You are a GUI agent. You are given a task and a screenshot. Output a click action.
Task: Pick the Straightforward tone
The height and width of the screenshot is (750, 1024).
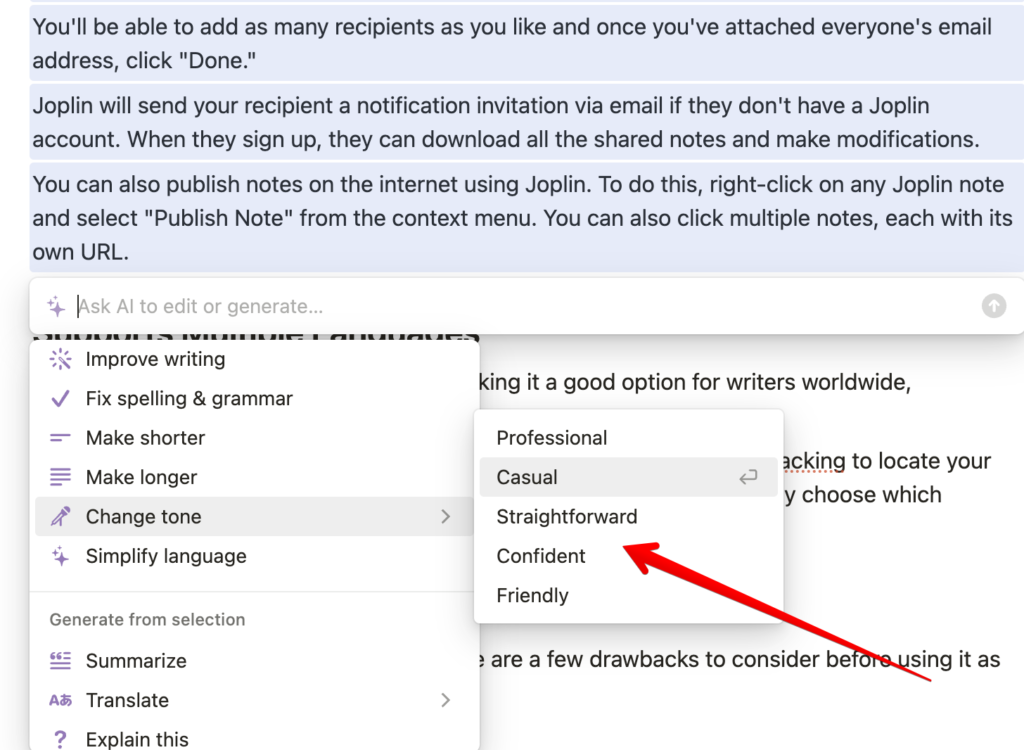coord(566,517)
